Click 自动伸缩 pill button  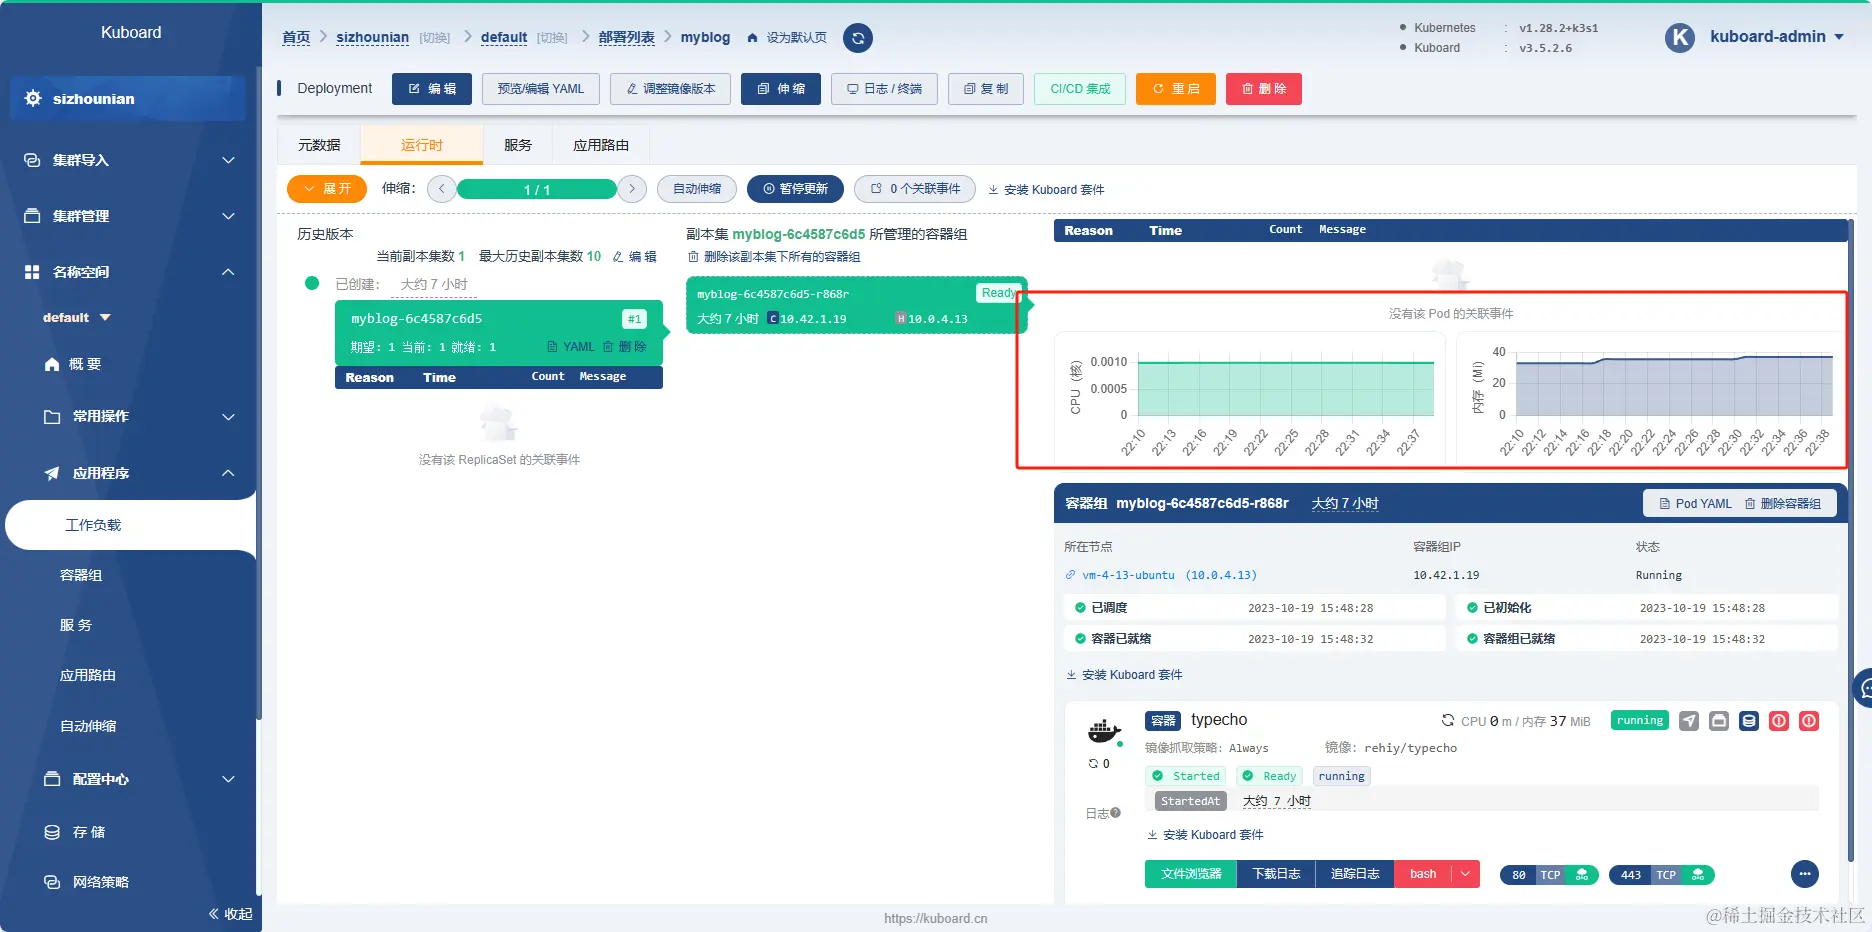(x=697, y=189)
